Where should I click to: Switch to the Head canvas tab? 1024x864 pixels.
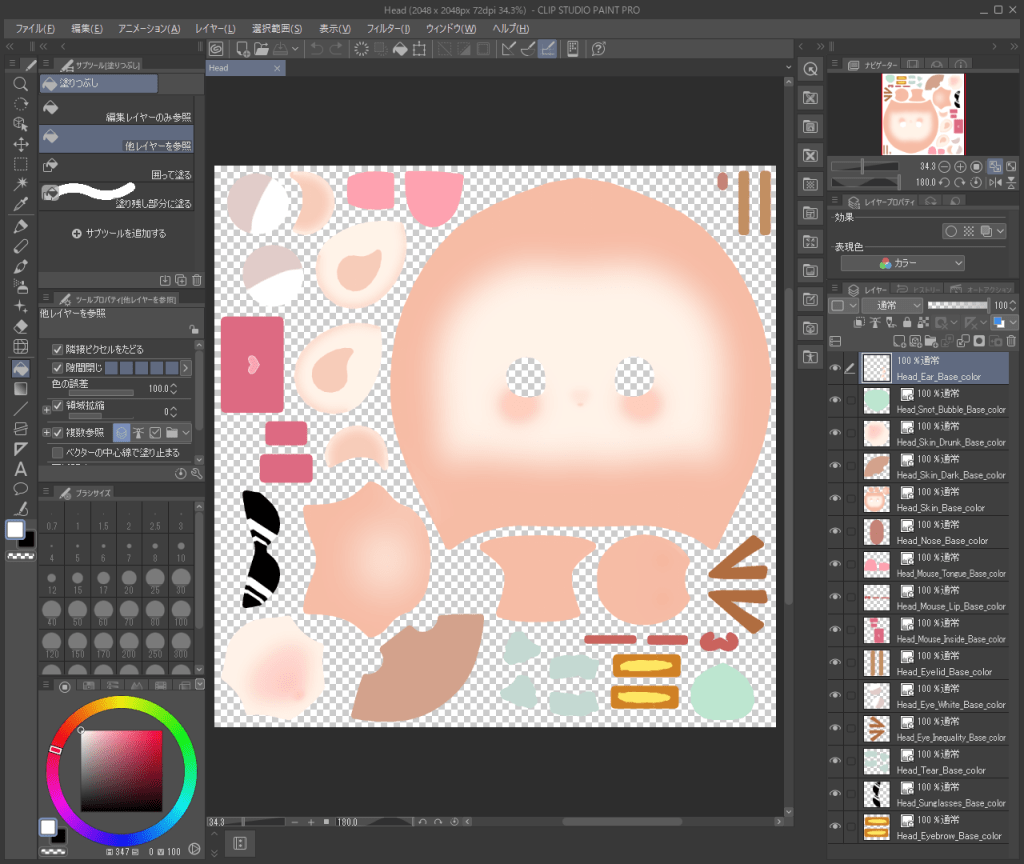pyautogui.click(x=220, y=68)
